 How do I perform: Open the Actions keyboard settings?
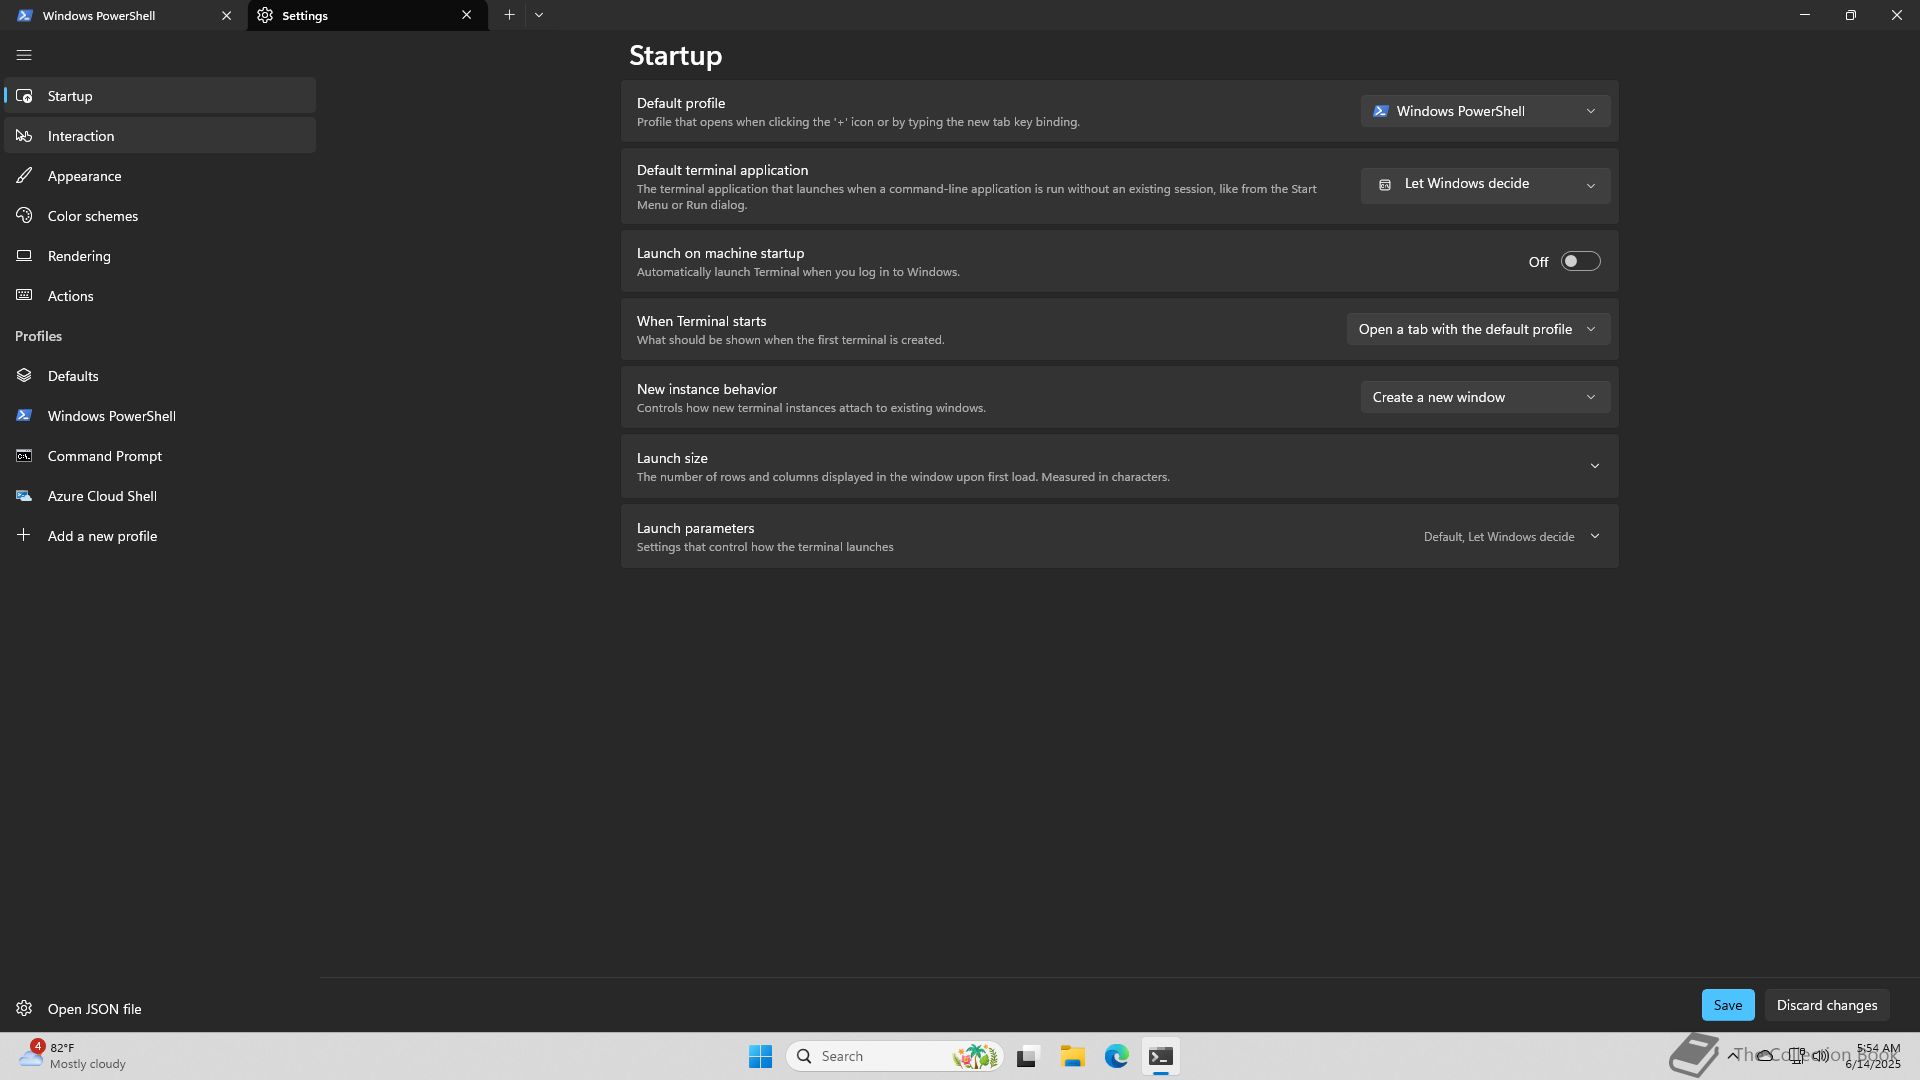point(70,296)
